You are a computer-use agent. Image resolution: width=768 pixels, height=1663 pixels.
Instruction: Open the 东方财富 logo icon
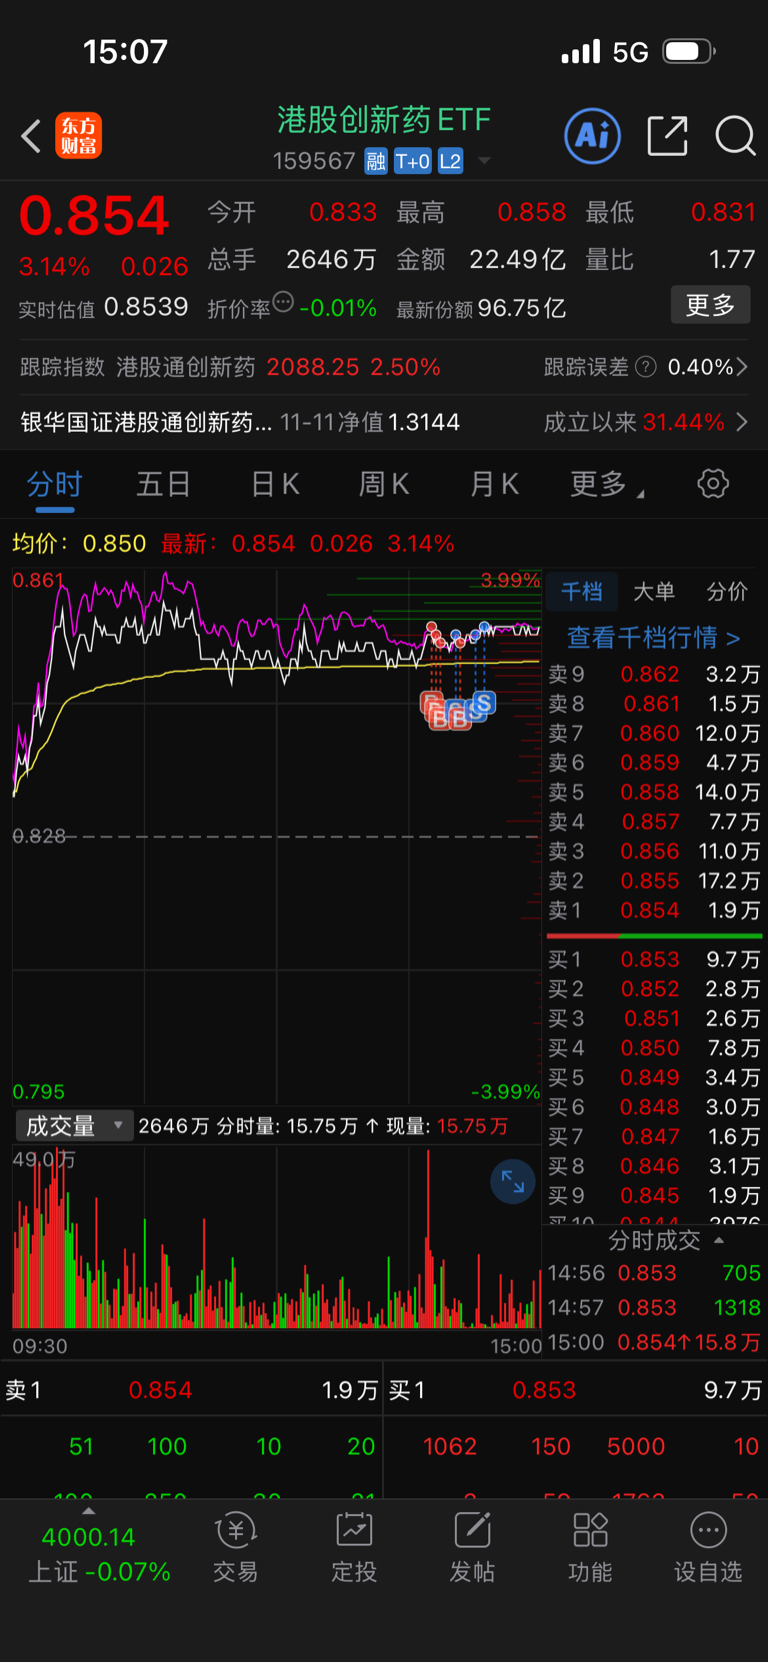click(x=78, y=136)
